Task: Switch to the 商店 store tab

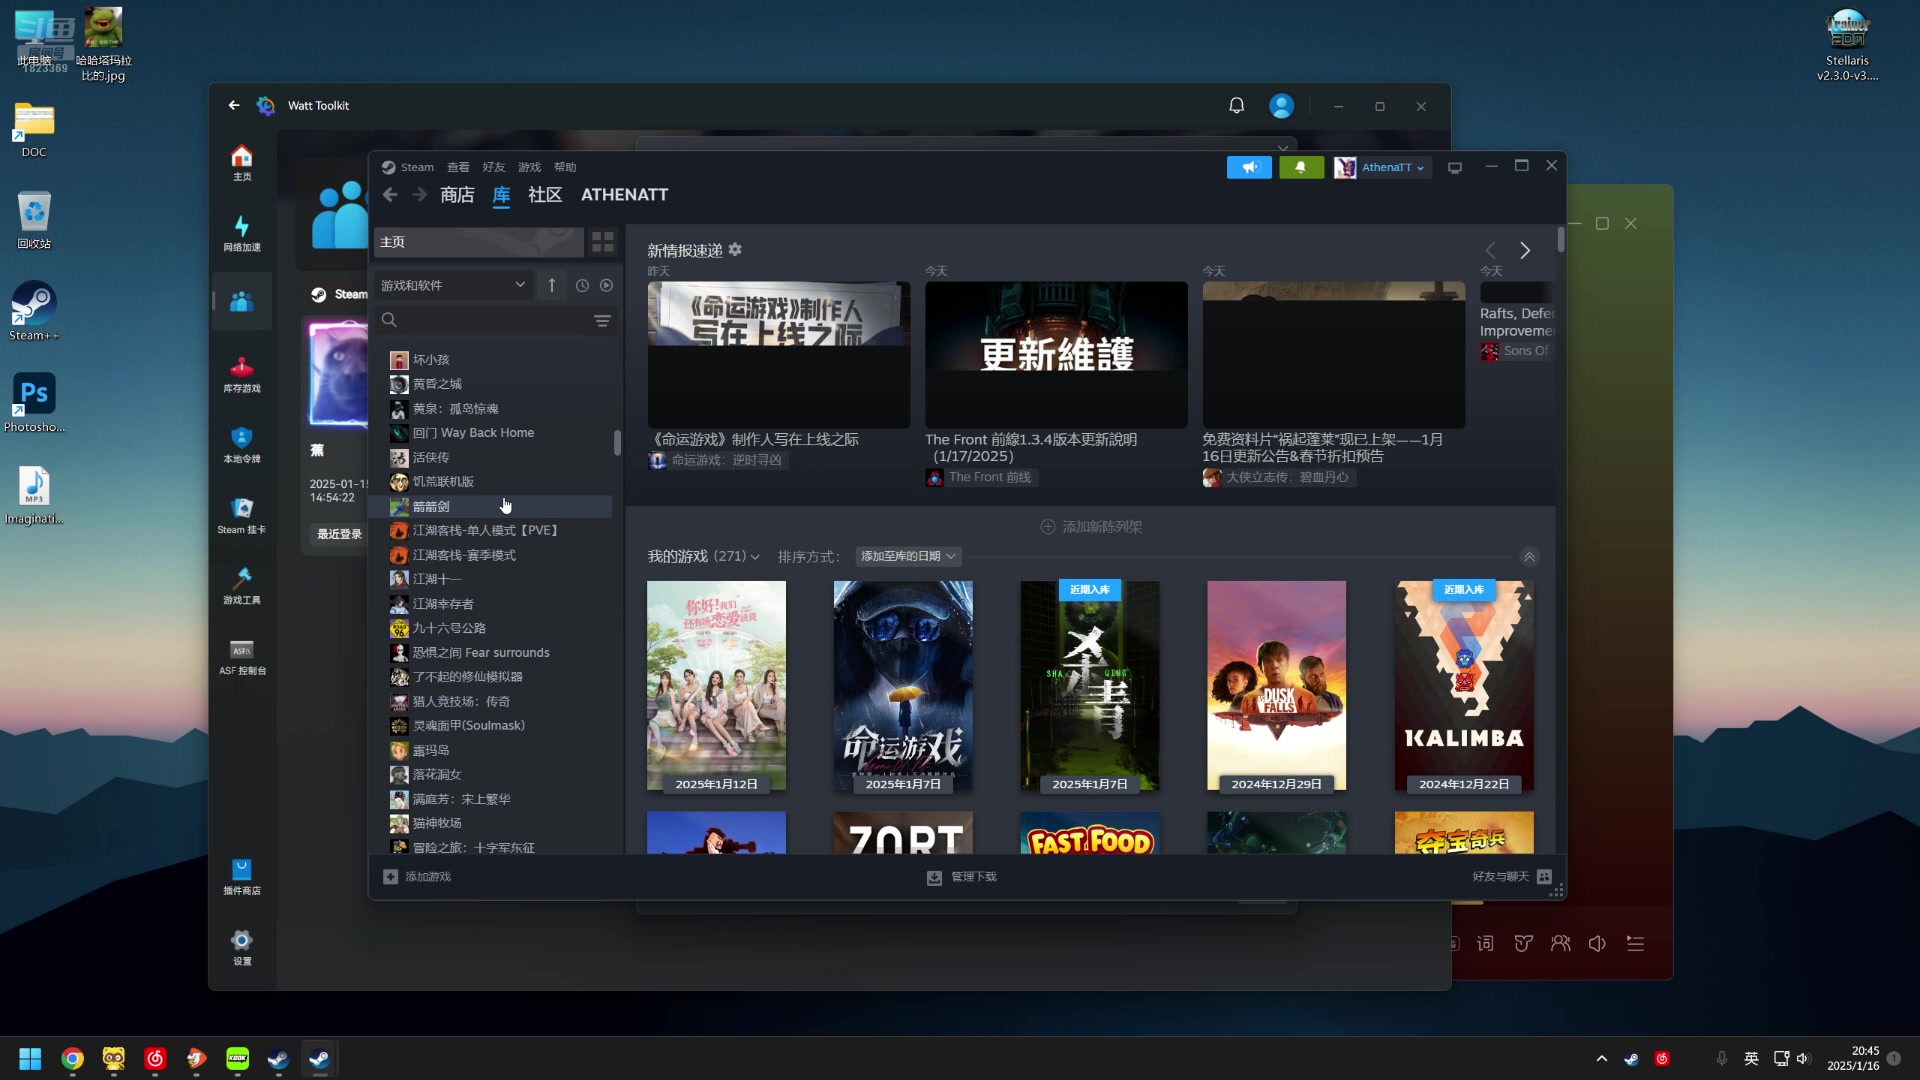Action: coord(457,195)
